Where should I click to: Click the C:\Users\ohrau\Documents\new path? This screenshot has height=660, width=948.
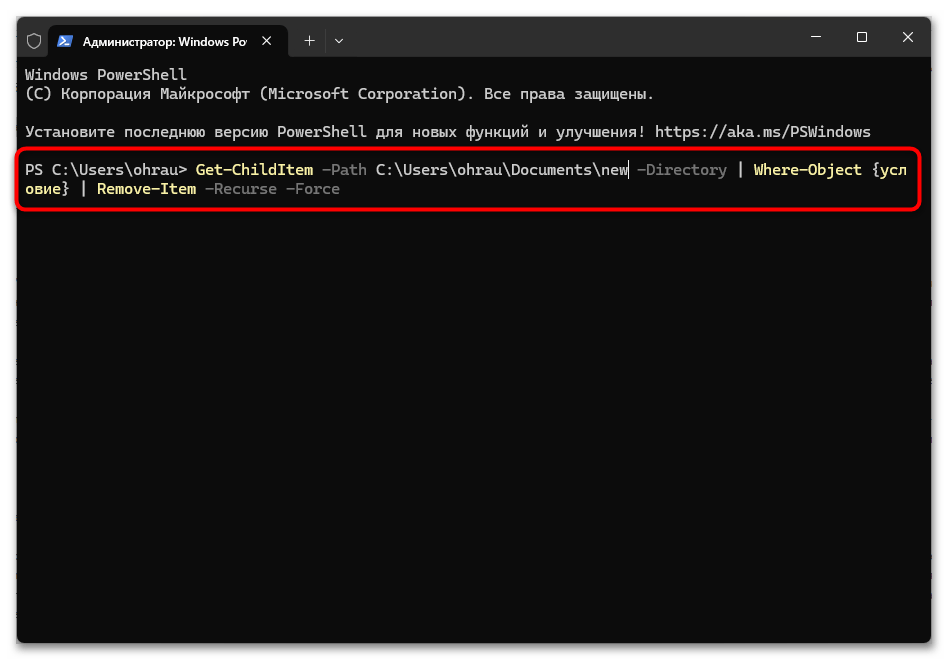click(x=502, y=170)
